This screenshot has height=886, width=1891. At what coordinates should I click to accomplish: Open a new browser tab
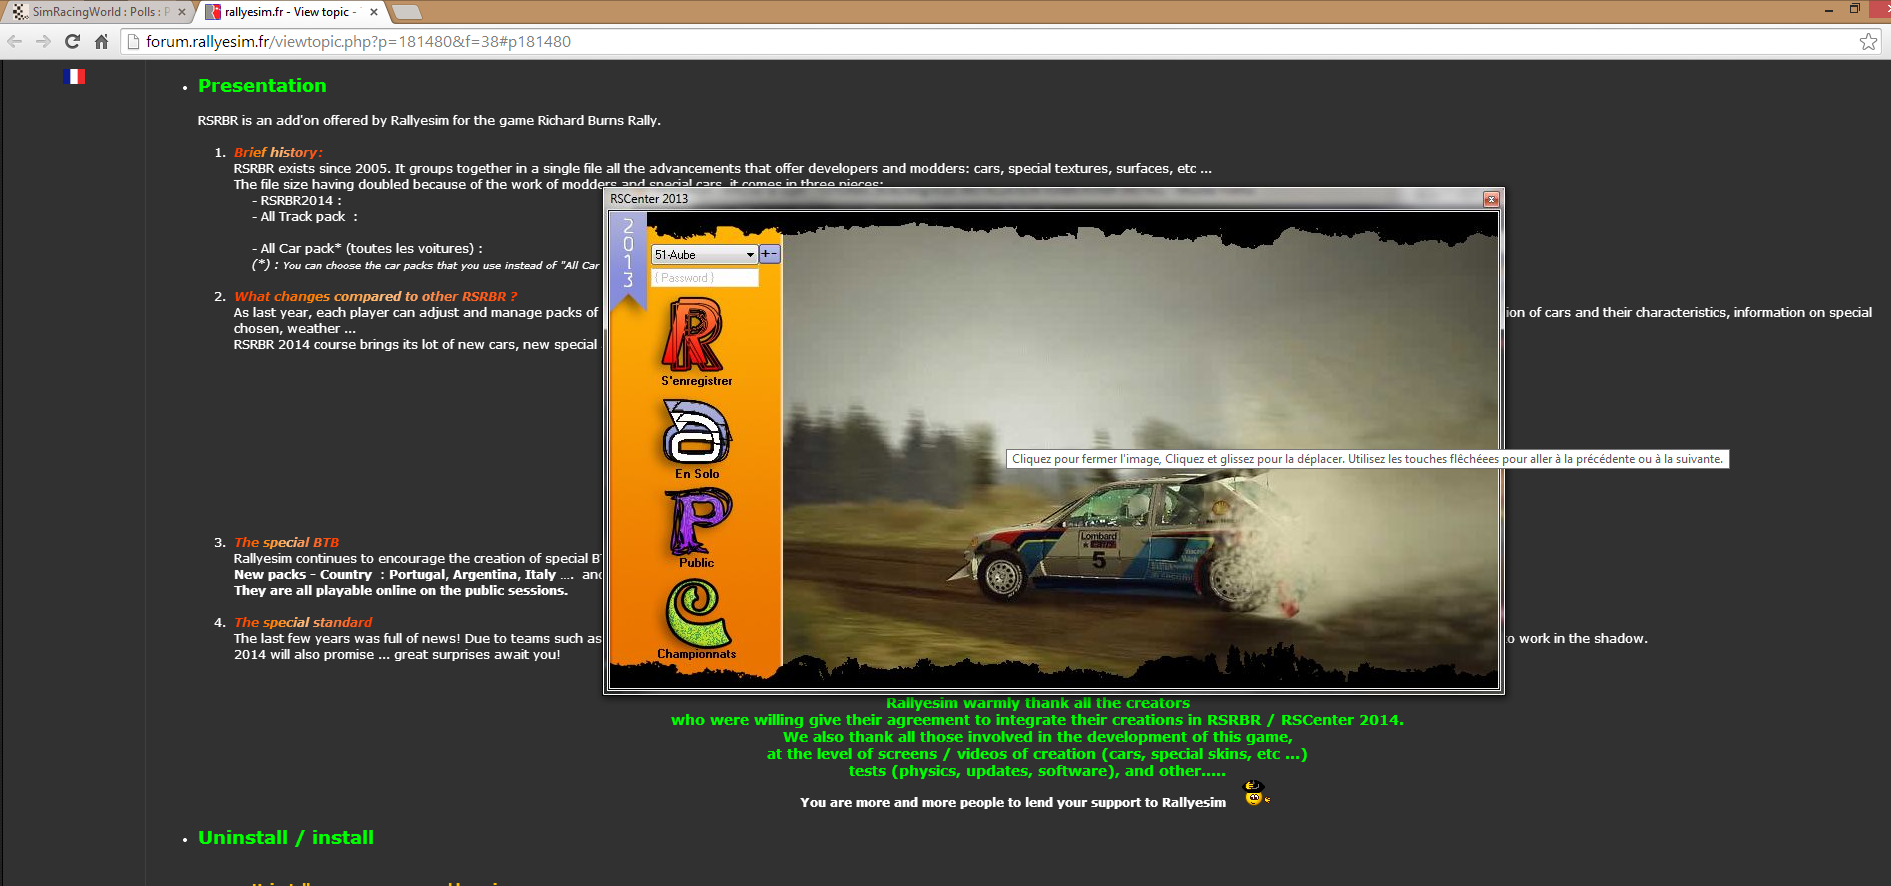click(x=407, y=12)
